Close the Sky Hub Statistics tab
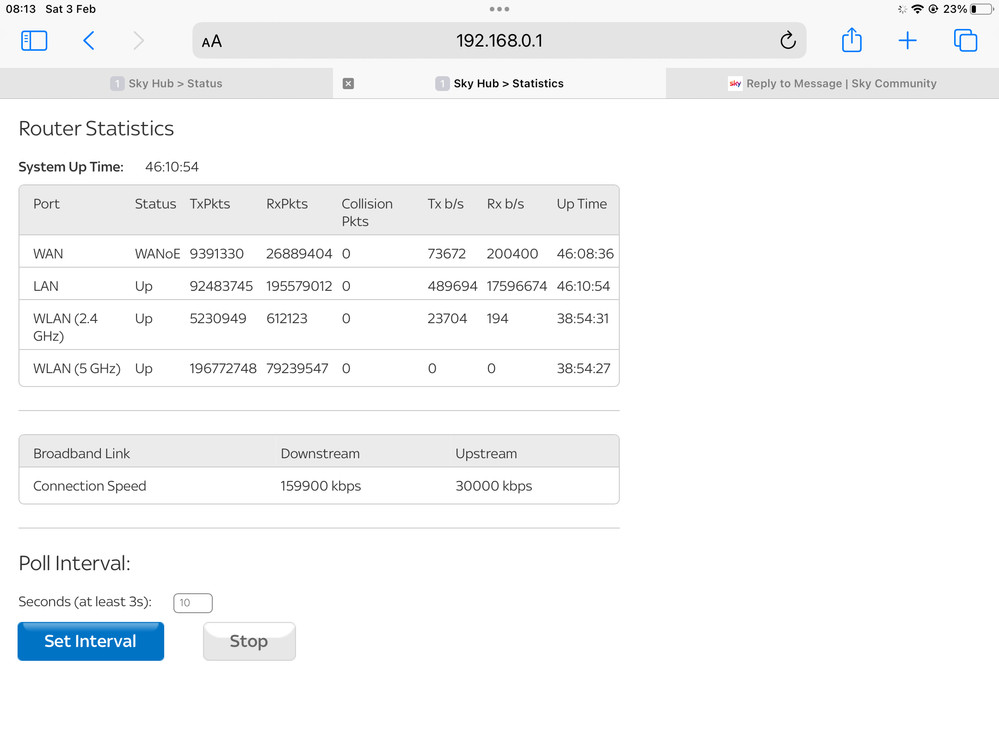The height and width of the screenshot is (749, 999). click(348, 84)
